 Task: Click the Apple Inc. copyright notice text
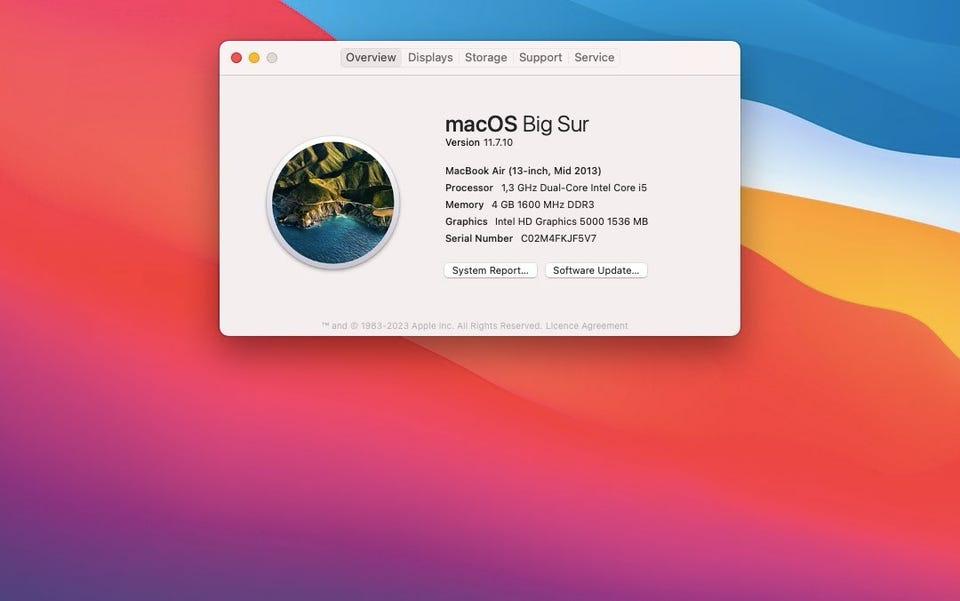click(x=432, y=326)
